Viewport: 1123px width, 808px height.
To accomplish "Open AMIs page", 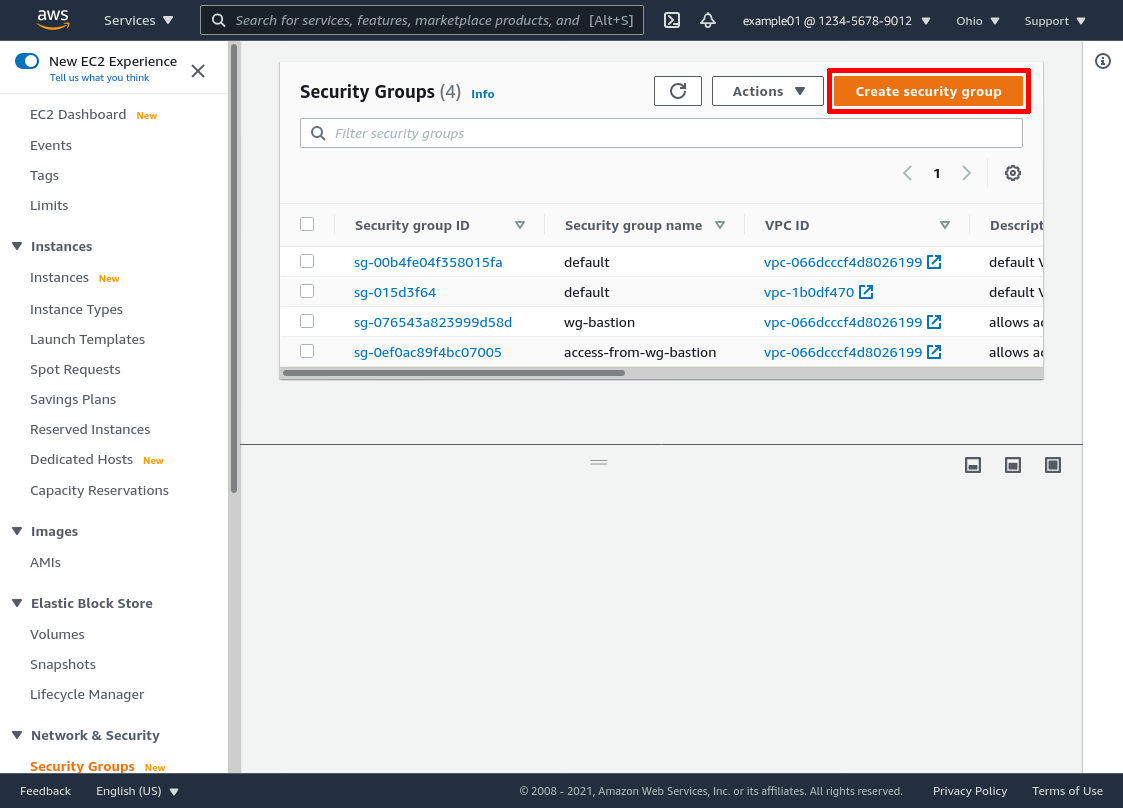I will point(46,563).
